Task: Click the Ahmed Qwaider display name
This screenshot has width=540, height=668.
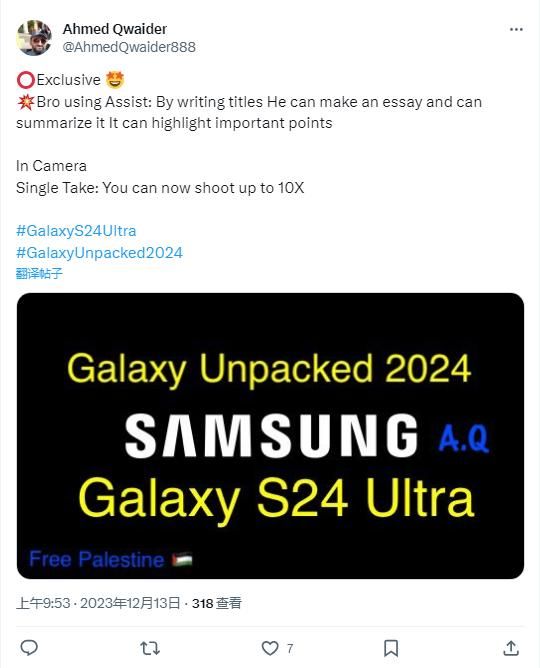Action: point(115,29)
